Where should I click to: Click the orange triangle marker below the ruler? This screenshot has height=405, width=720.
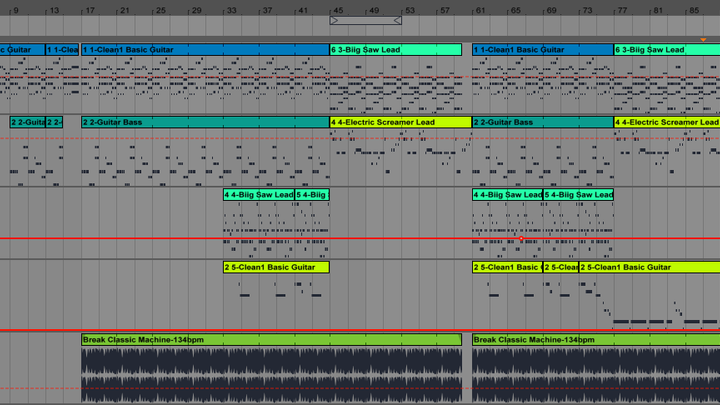(703, 40)
